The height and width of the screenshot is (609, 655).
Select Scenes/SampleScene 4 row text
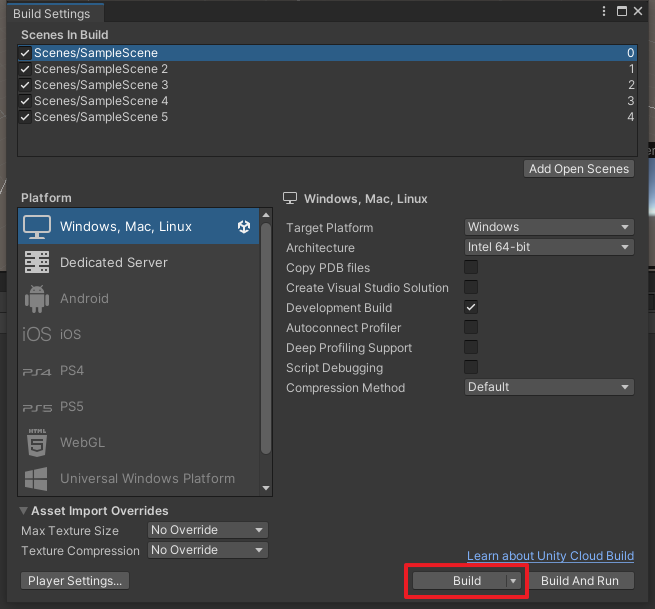coord(101,101)
